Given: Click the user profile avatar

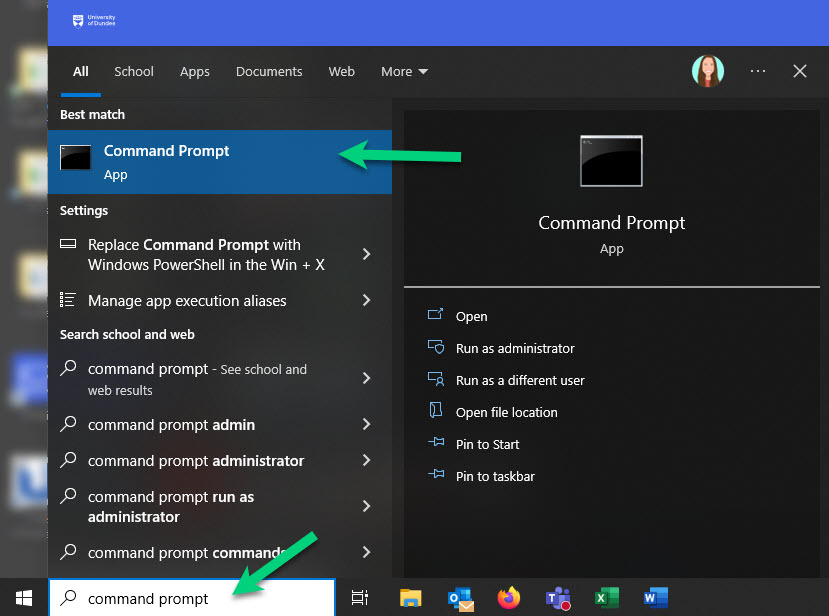Looking at the screenshot, I should coord(708,71).
